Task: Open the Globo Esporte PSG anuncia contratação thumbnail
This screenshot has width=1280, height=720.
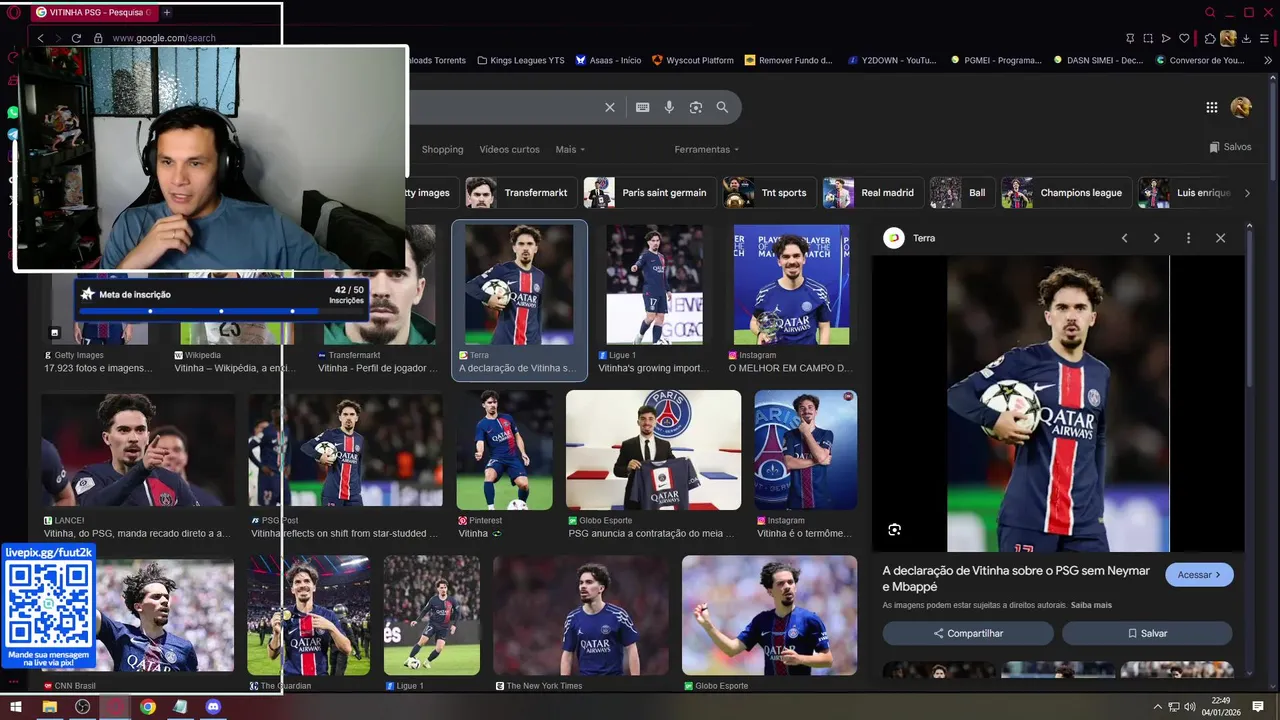Action: [x=653, y=450]
